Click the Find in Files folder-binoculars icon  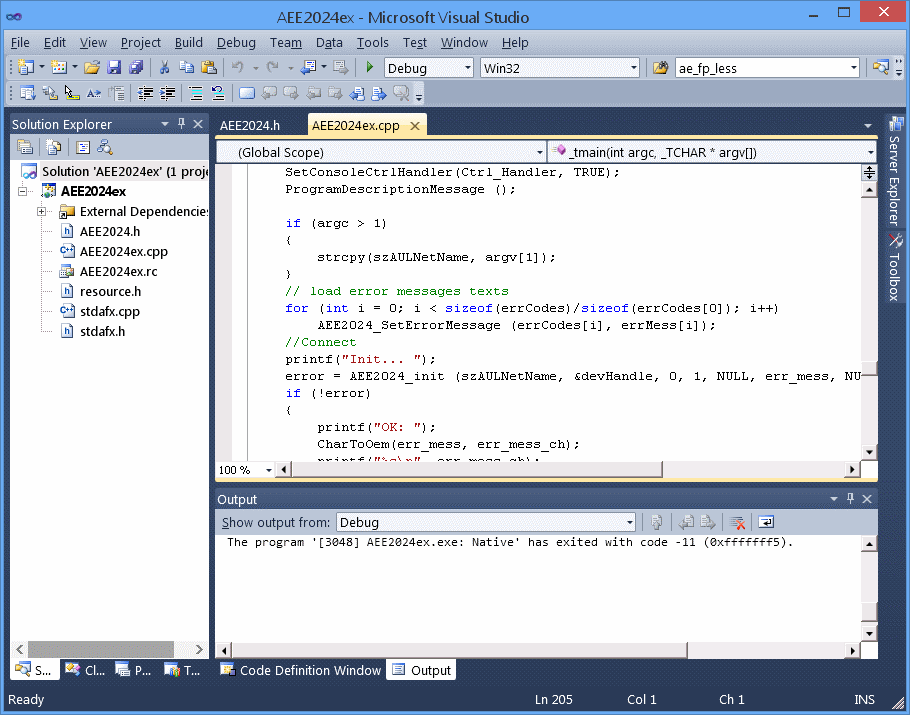[x=660, y=68]
